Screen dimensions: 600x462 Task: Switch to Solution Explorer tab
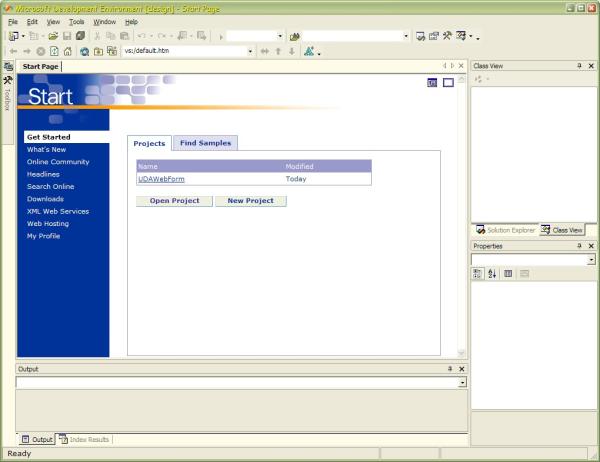tap(505, 230)
